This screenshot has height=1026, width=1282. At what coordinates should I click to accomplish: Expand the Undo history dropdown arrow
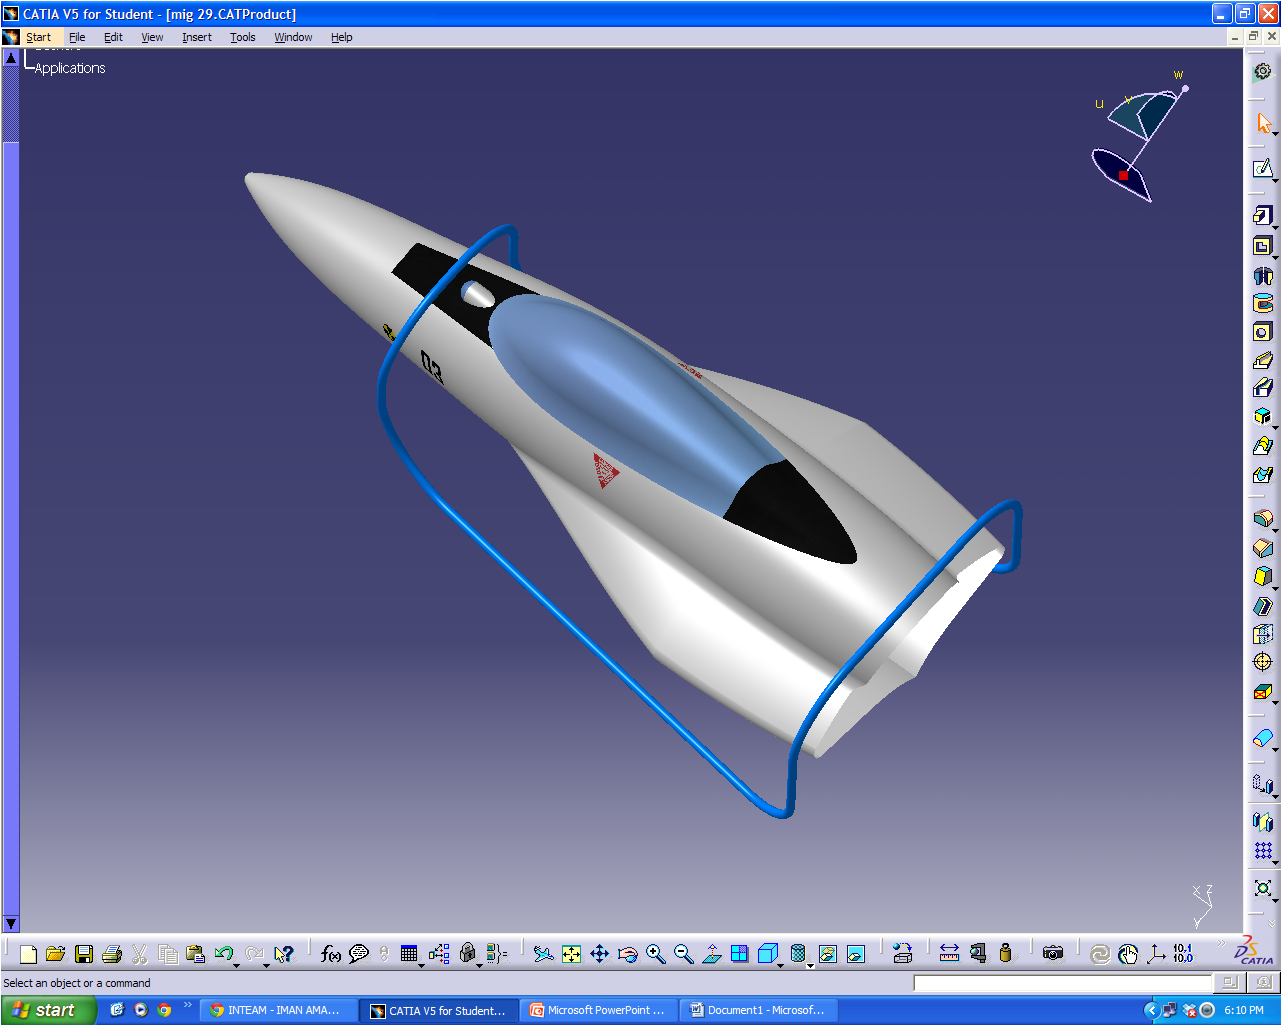[x=237, y=965]
